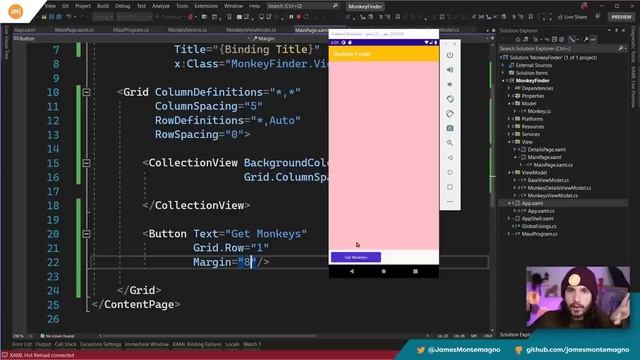Click the PREVIEW button

pos(621,17)
